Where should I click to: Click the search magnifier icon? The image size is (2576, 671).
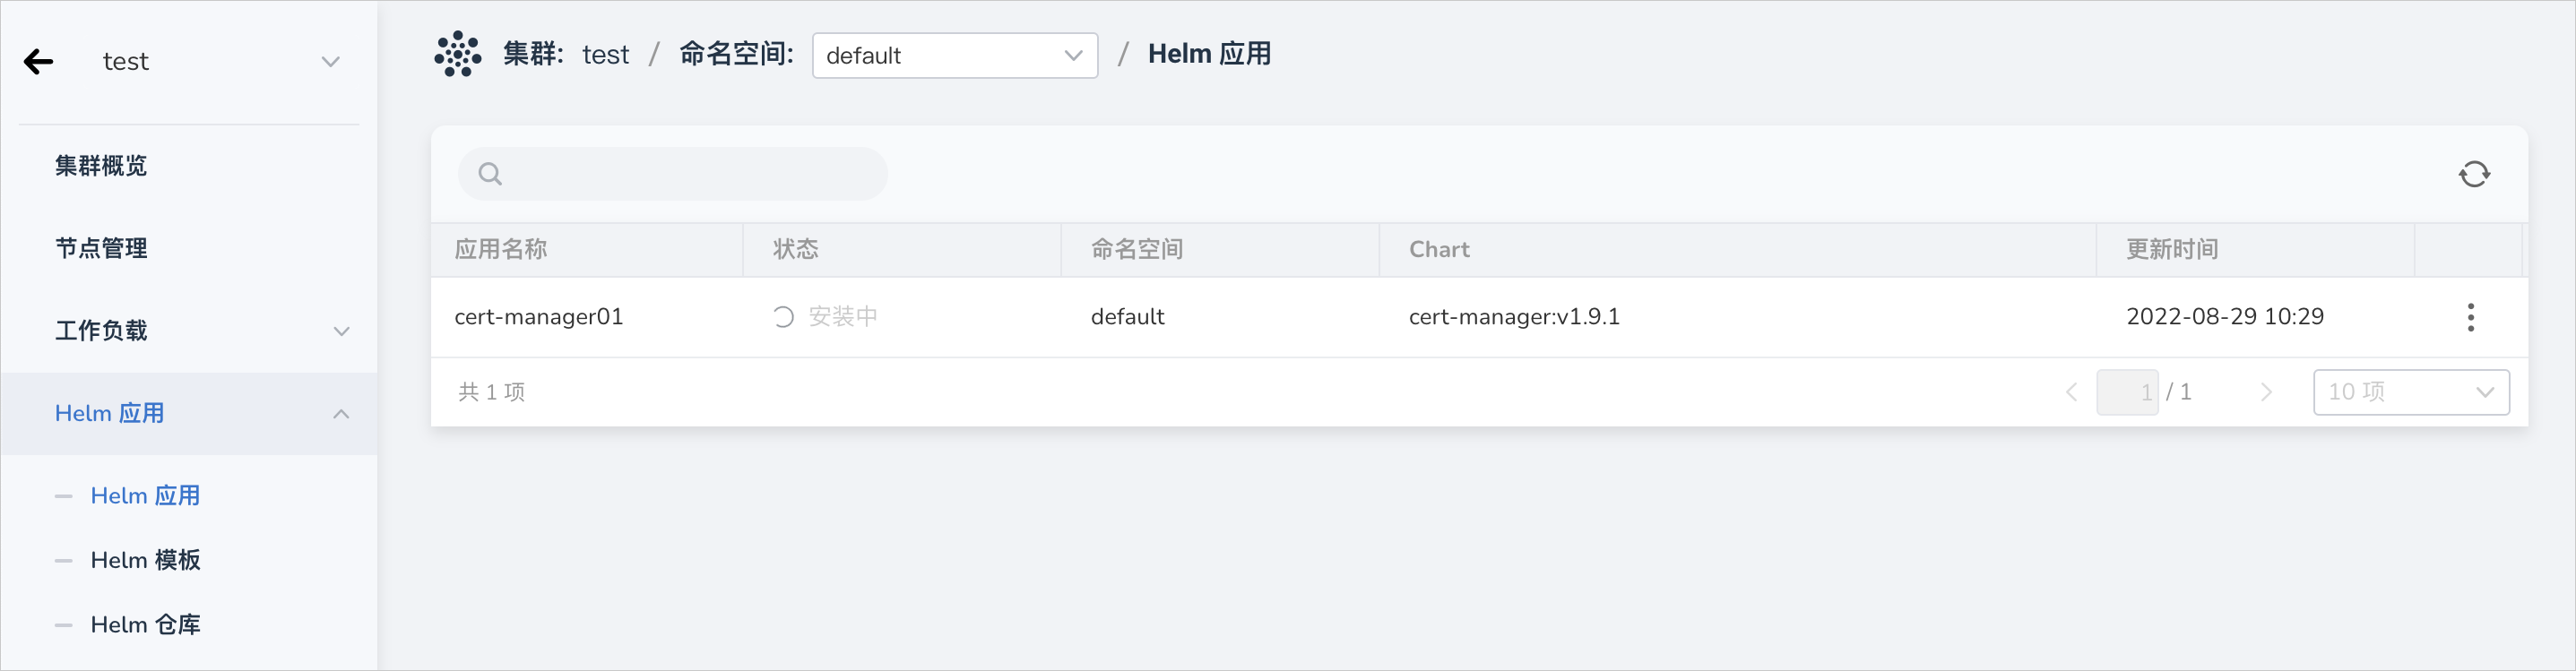[x=490, y=174]
